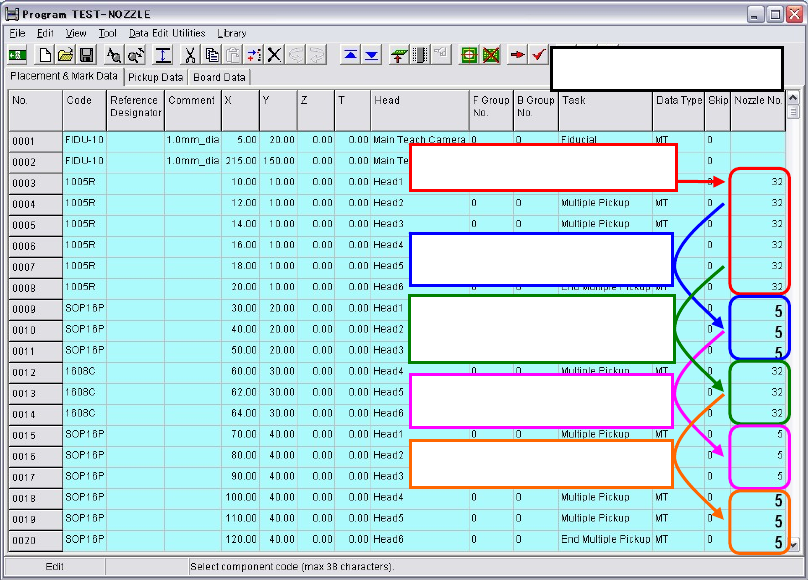Viewport: 808px width, 580px height.
Task: Switch to the Pickup Data tab
Action: (155, 77)
